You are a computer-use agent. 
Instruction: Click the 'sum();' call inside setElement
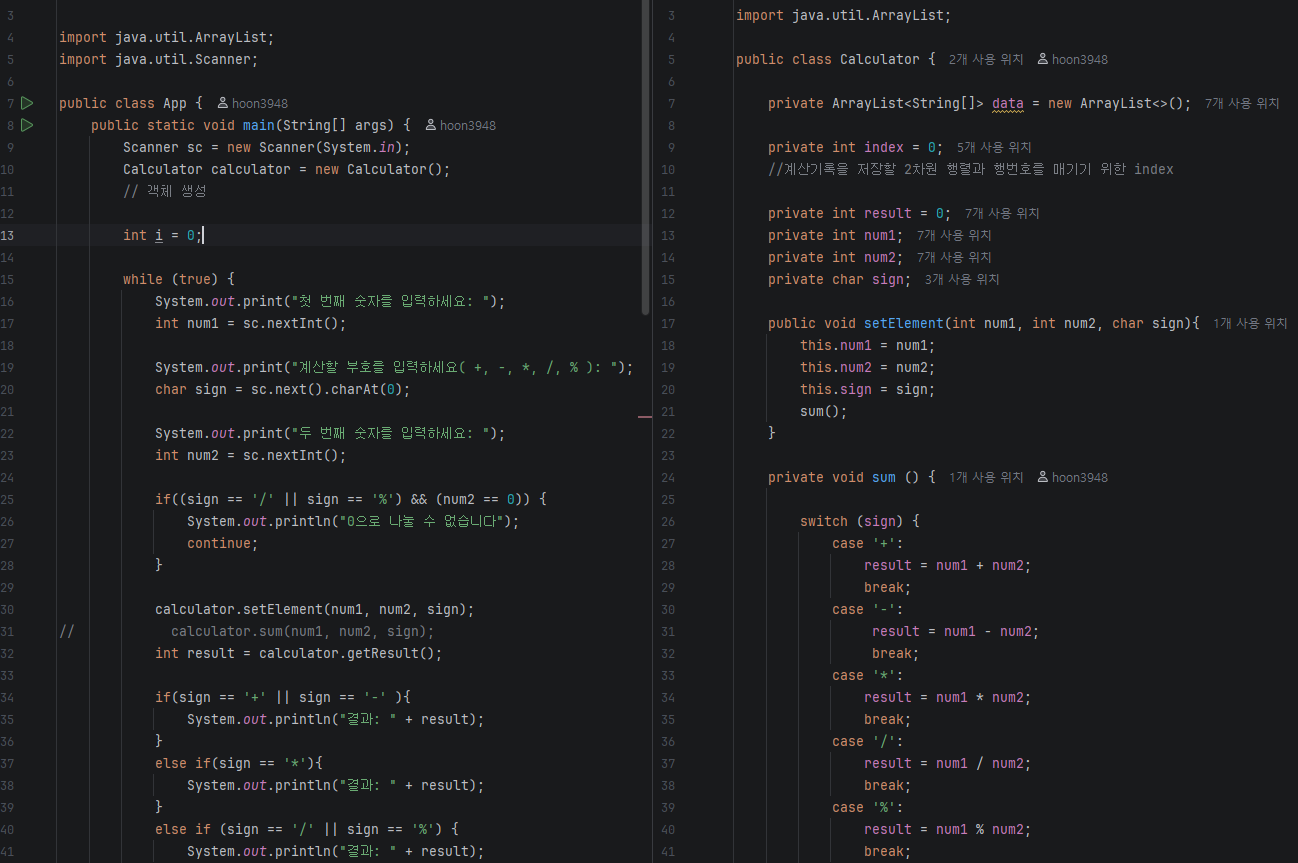[824, 411]
